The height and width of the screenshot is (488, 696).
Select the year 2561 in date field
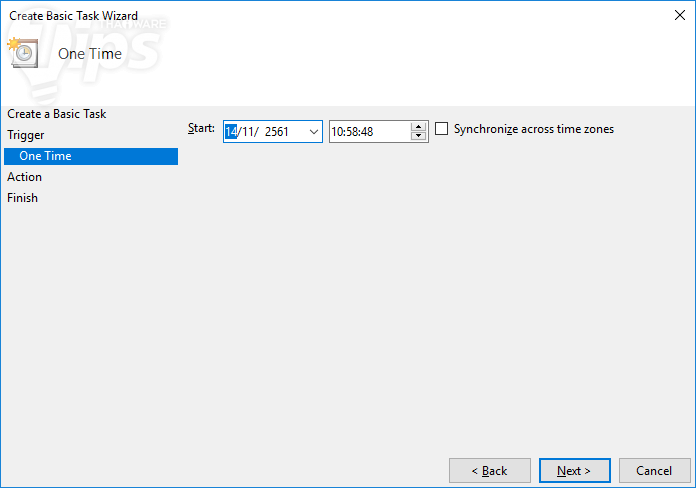277,131
